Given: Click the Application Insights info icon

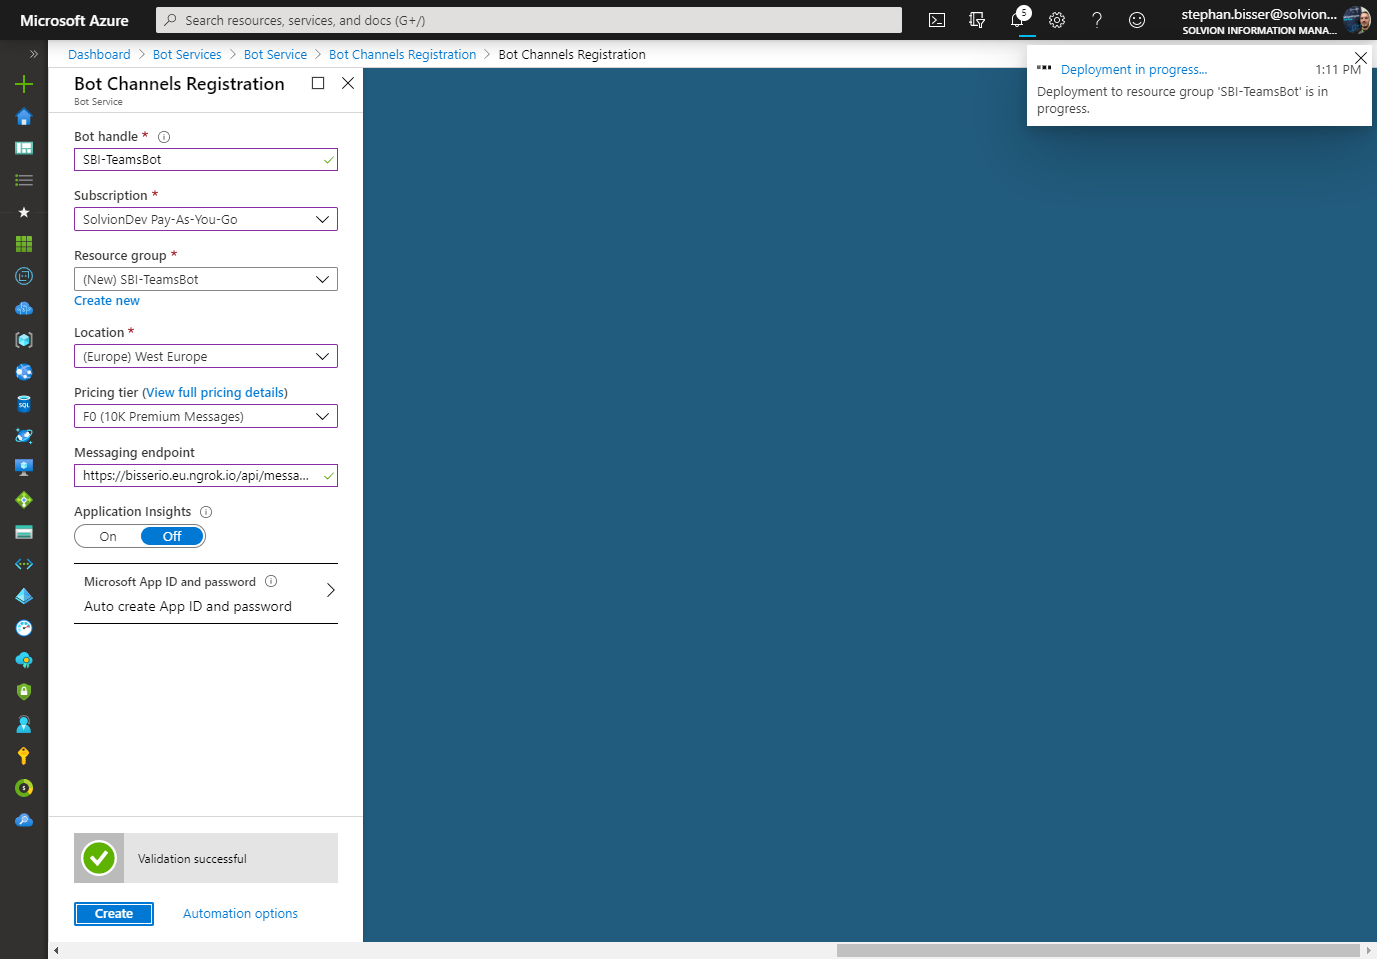Looking at the screenshot, I should click(x=206, y=512).
